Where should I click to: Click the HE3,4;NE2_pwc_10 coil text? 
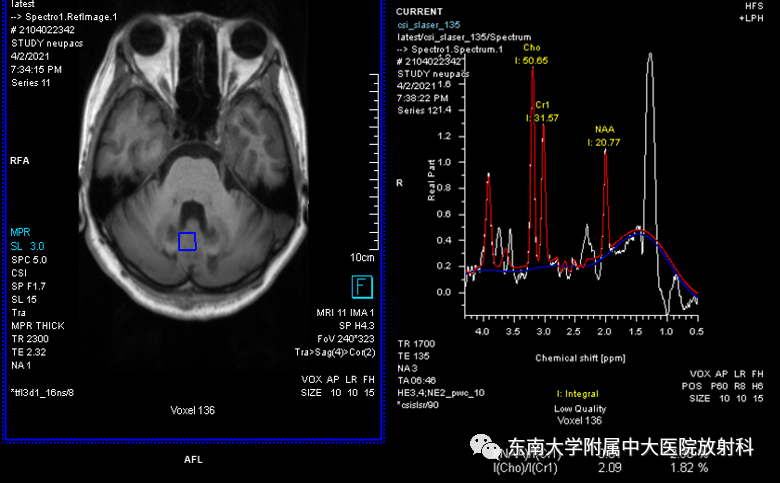441,393
